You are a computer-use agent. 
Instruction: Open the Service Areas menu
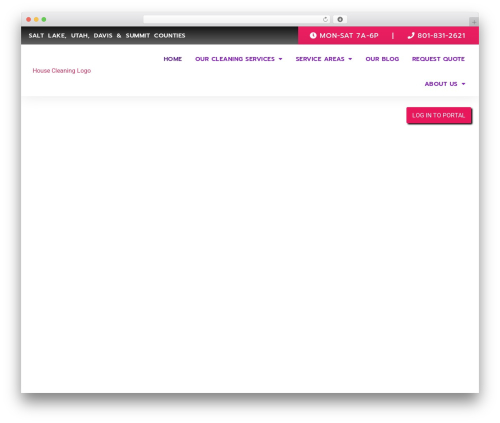(x=320, y=59)
